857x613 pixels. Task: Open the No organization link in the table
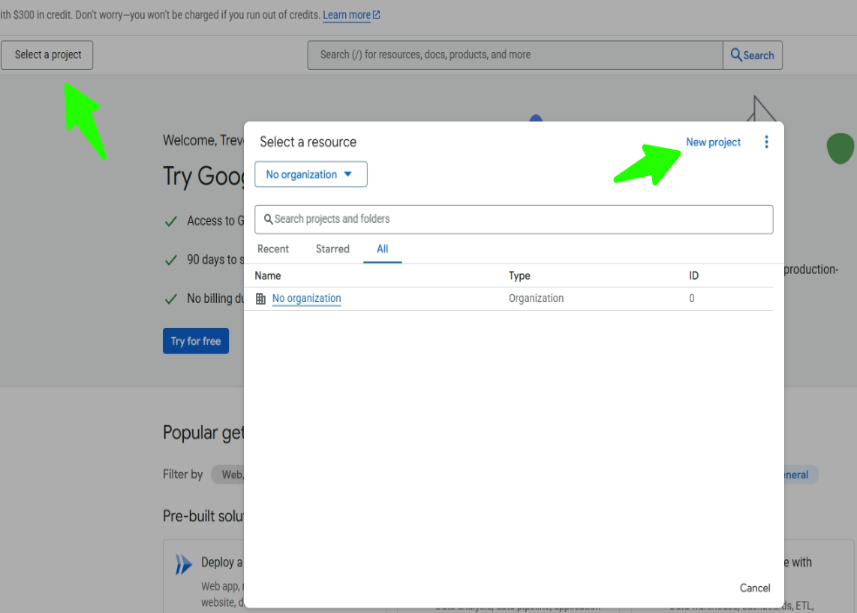coord(306,299)
